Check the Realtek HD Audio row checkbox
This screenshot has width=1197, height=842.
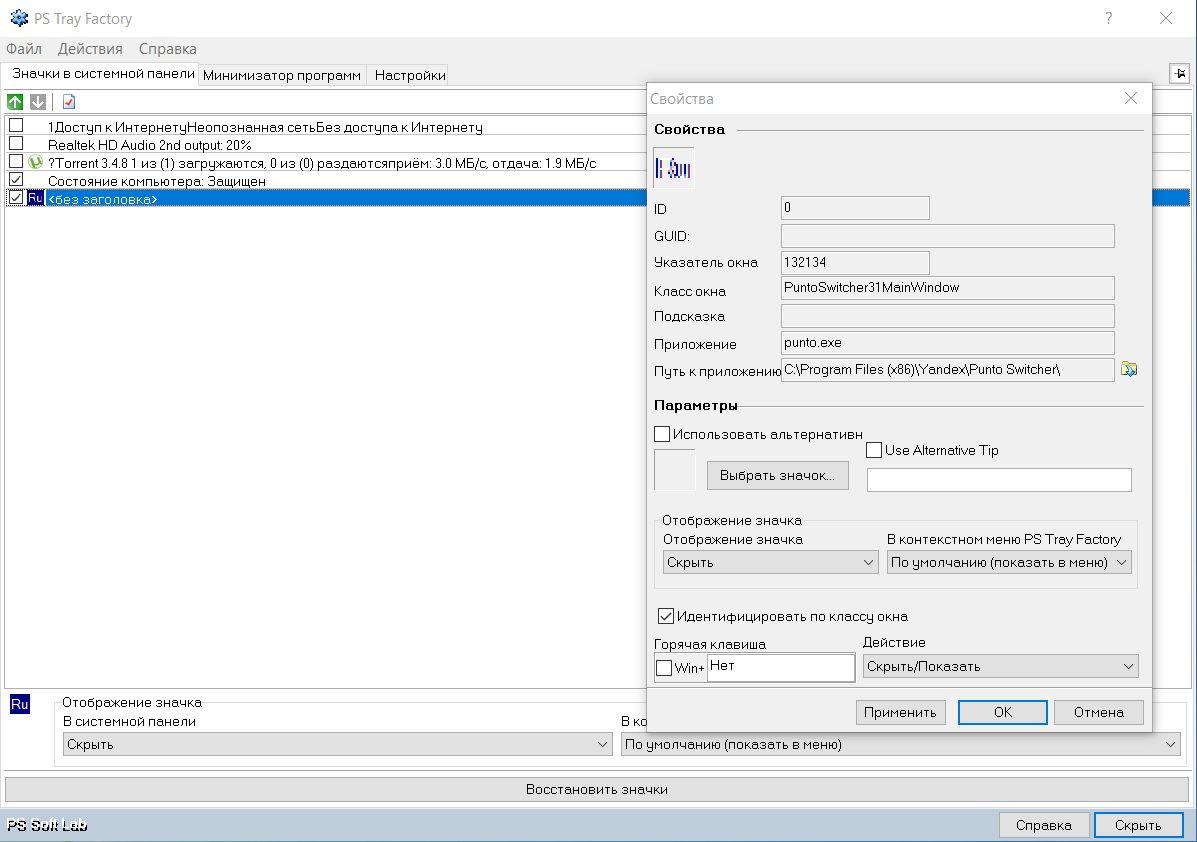[16, 144]
